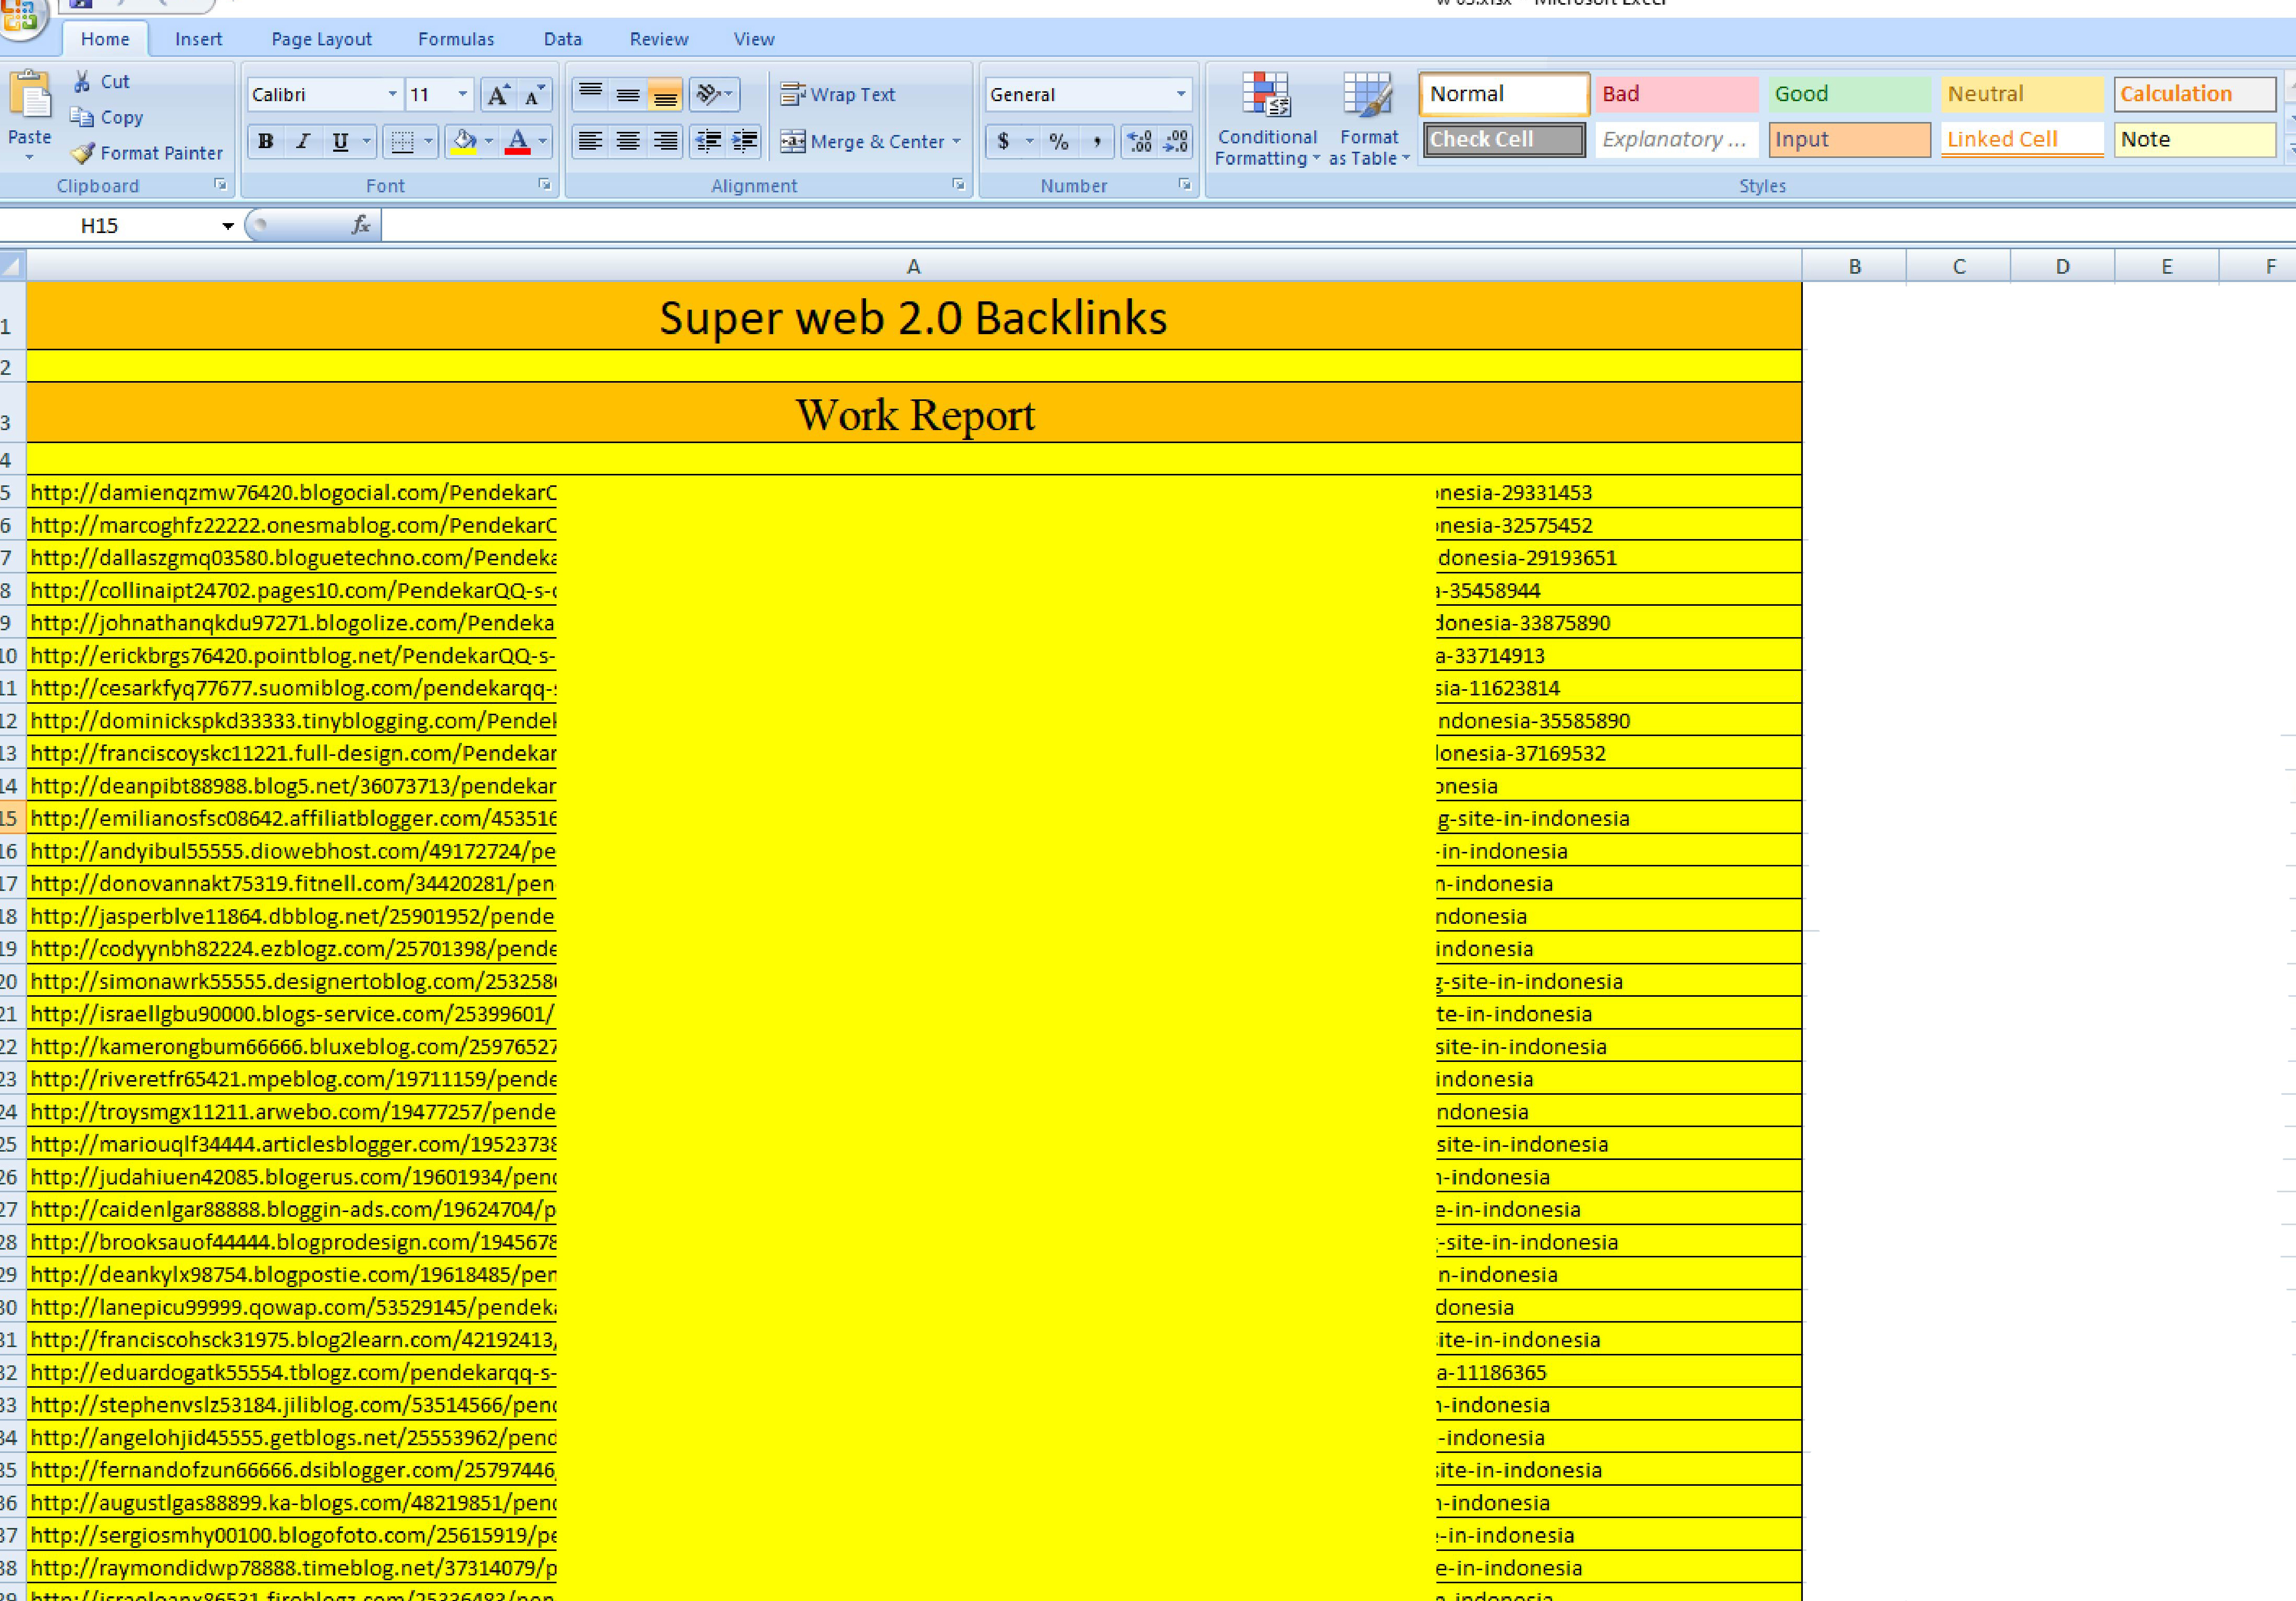The height and width of the screenshot is (1601, 2296).
Task: Apply the Good cell style
Action: (1849, 93)
